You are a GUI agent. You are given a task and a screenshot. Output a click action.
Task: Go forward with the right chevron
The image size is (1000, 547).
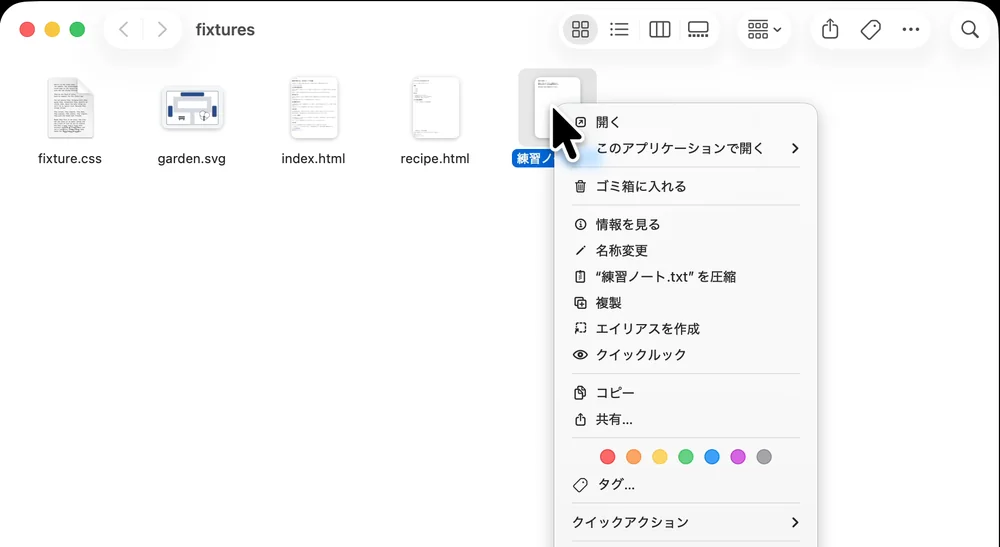click(x=162, y=29)
